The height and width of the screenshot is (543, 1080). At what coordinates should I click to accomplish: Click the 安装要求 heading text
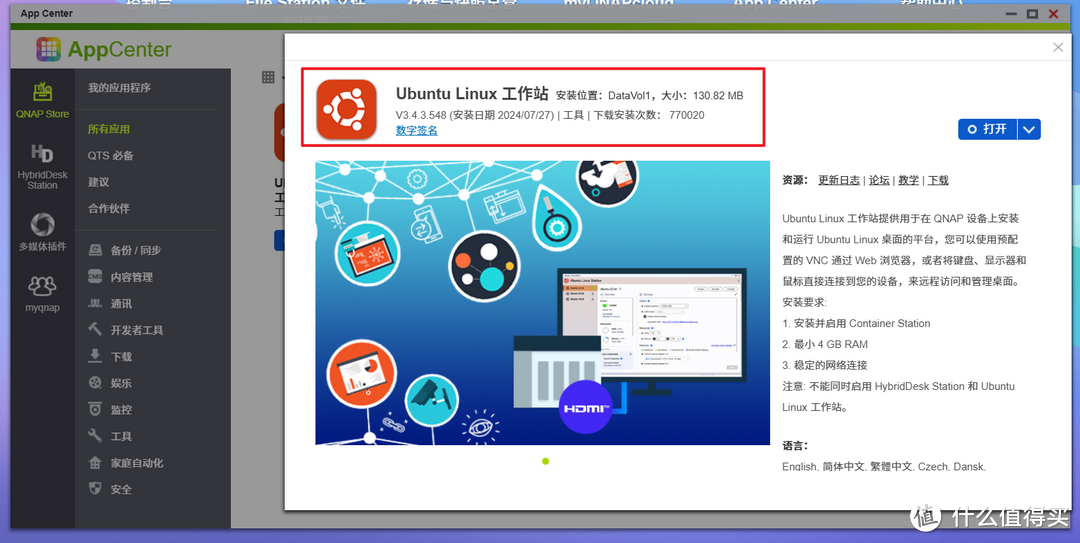(x=804, y=302)
